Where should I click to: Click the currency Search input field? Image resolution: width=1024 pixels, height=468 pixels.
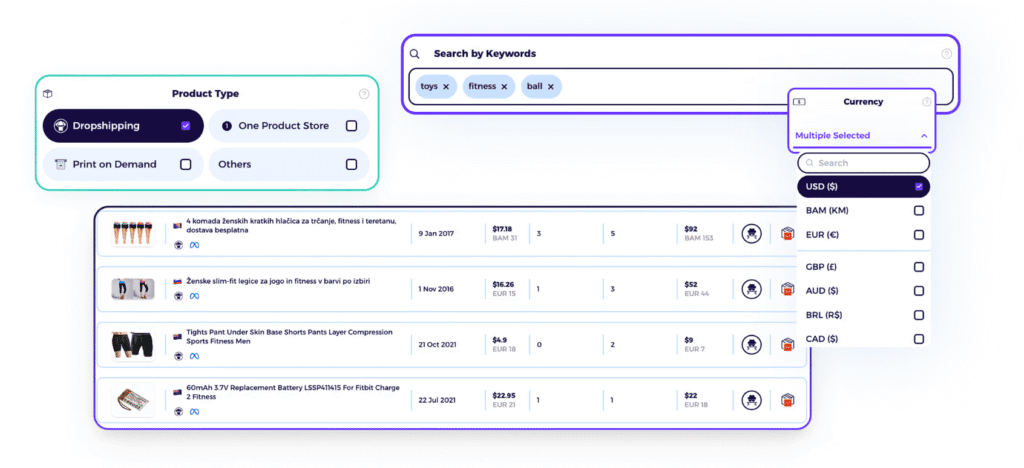tap(863, 163)
